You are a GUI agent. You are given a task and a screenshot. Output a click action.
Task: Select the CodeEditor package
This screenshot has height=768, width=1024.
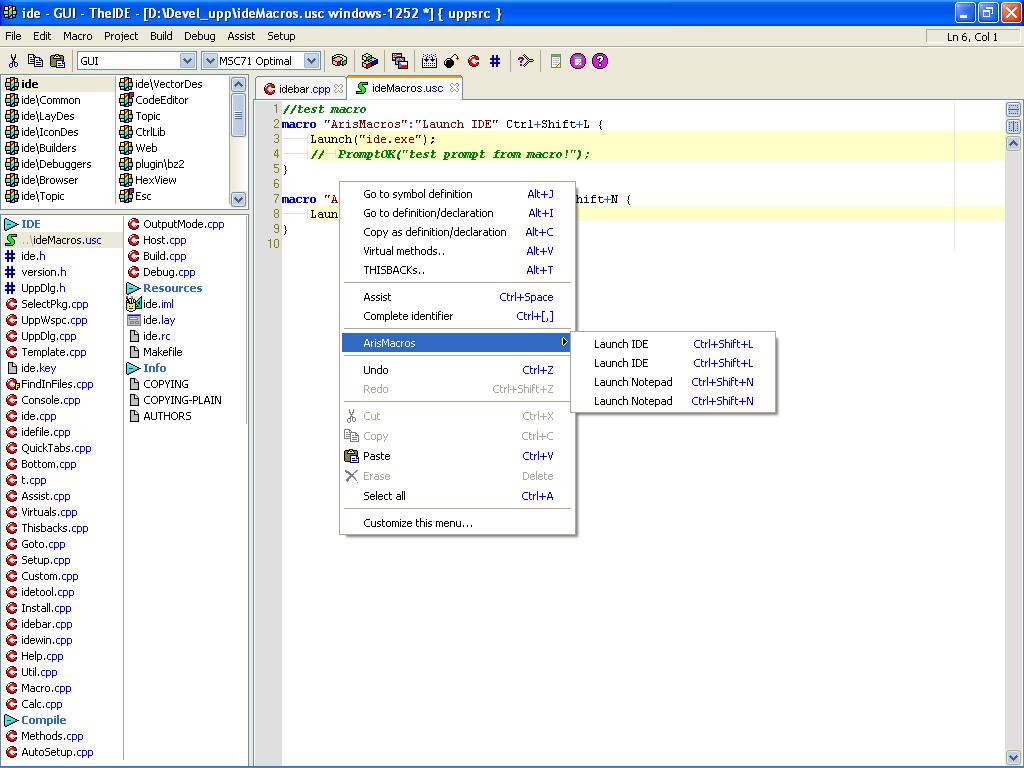pyautogui.click(x=161, y=100)
